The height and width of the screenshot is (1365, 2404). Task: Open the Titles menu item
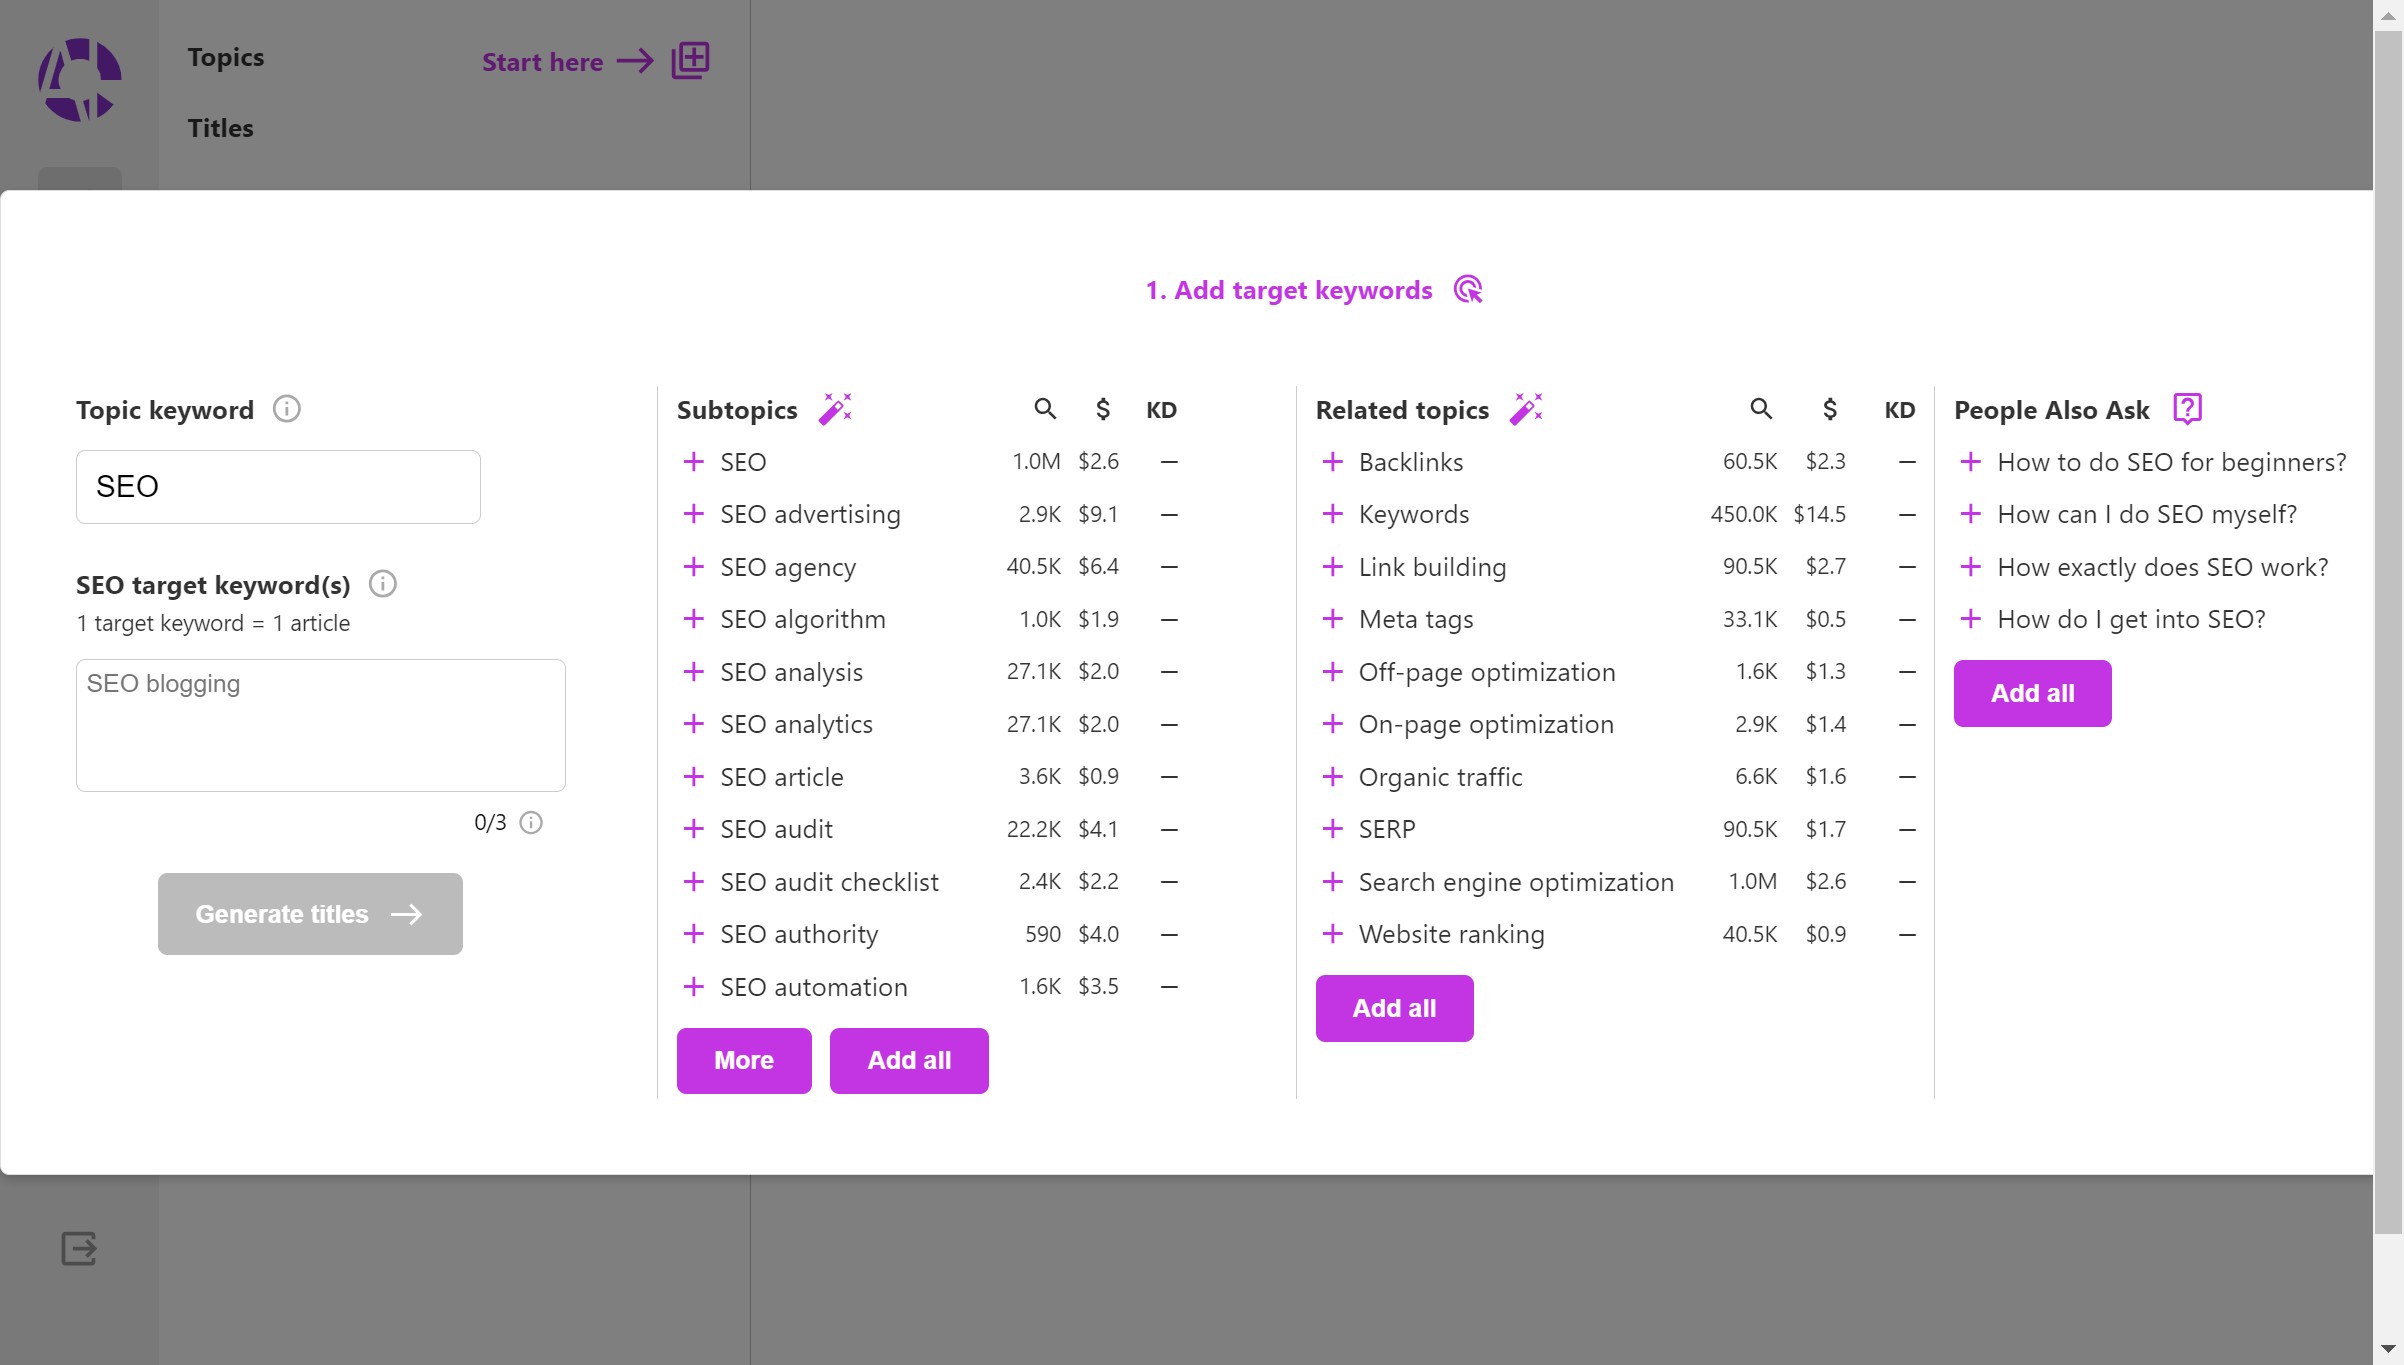point(220,128)
